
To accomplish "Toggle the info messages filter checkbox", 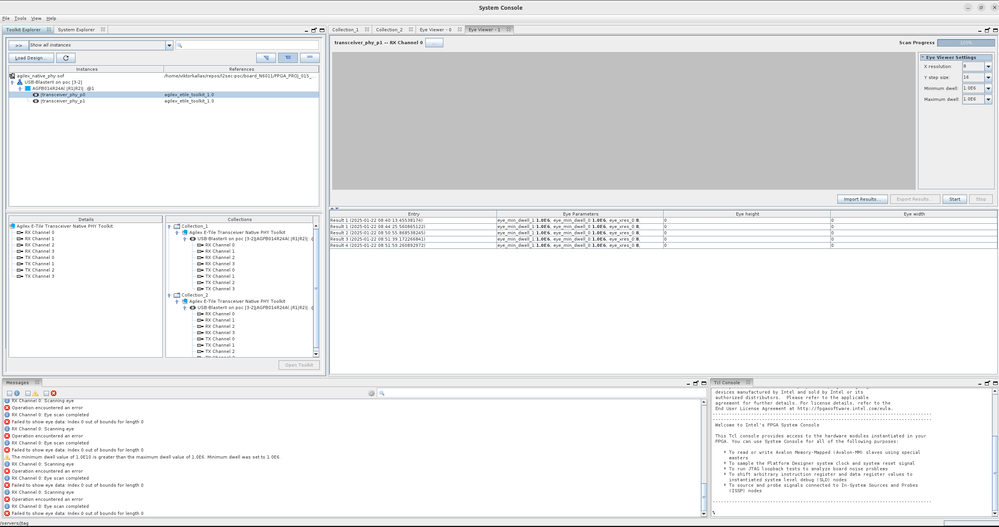I will 10,393.
